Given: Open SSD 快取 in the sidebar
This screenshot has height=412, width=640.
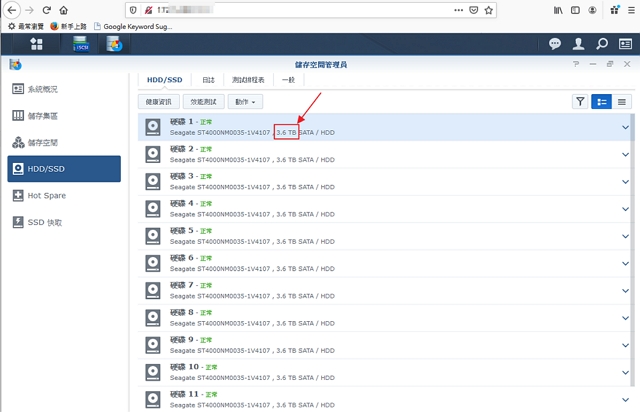Looking at the screenshot, I should (64, 222).
